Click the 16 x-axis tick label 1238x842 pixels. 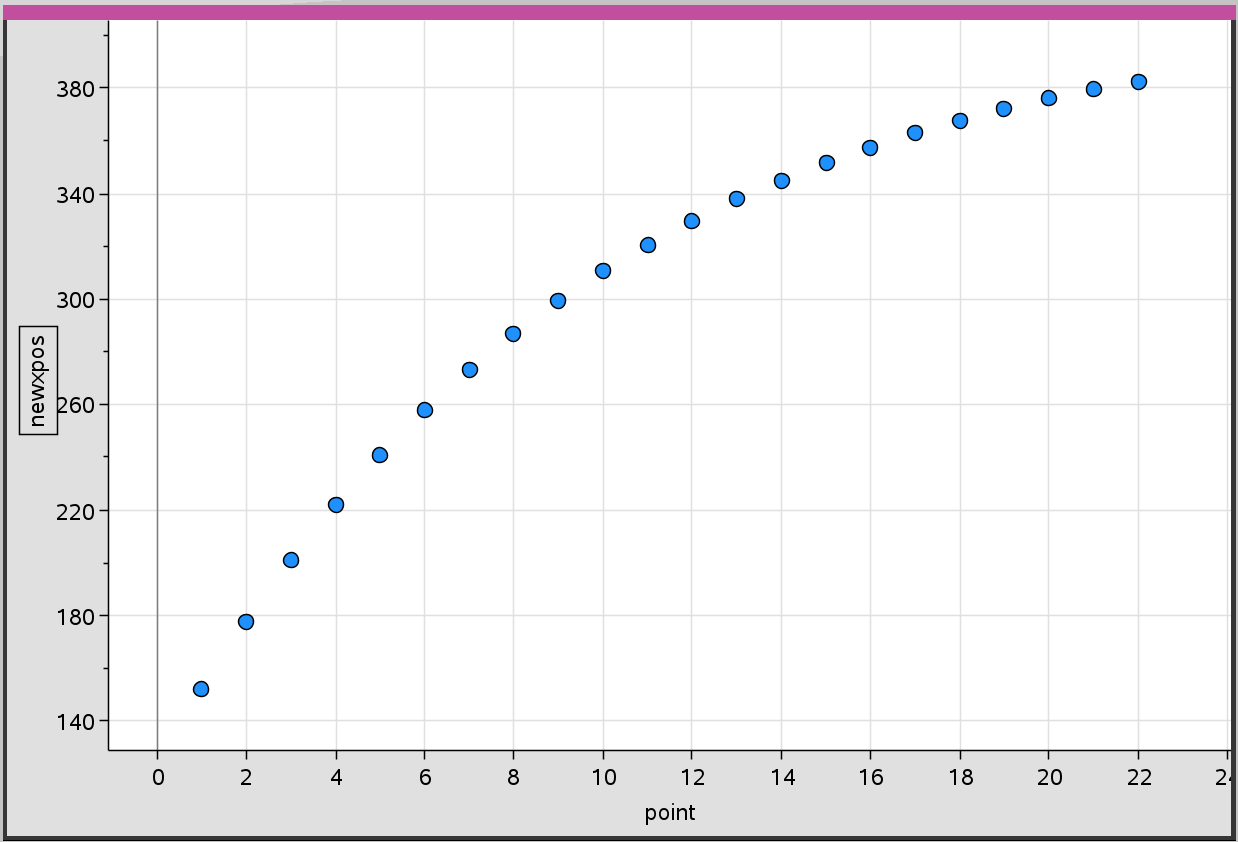coord(870,777)
